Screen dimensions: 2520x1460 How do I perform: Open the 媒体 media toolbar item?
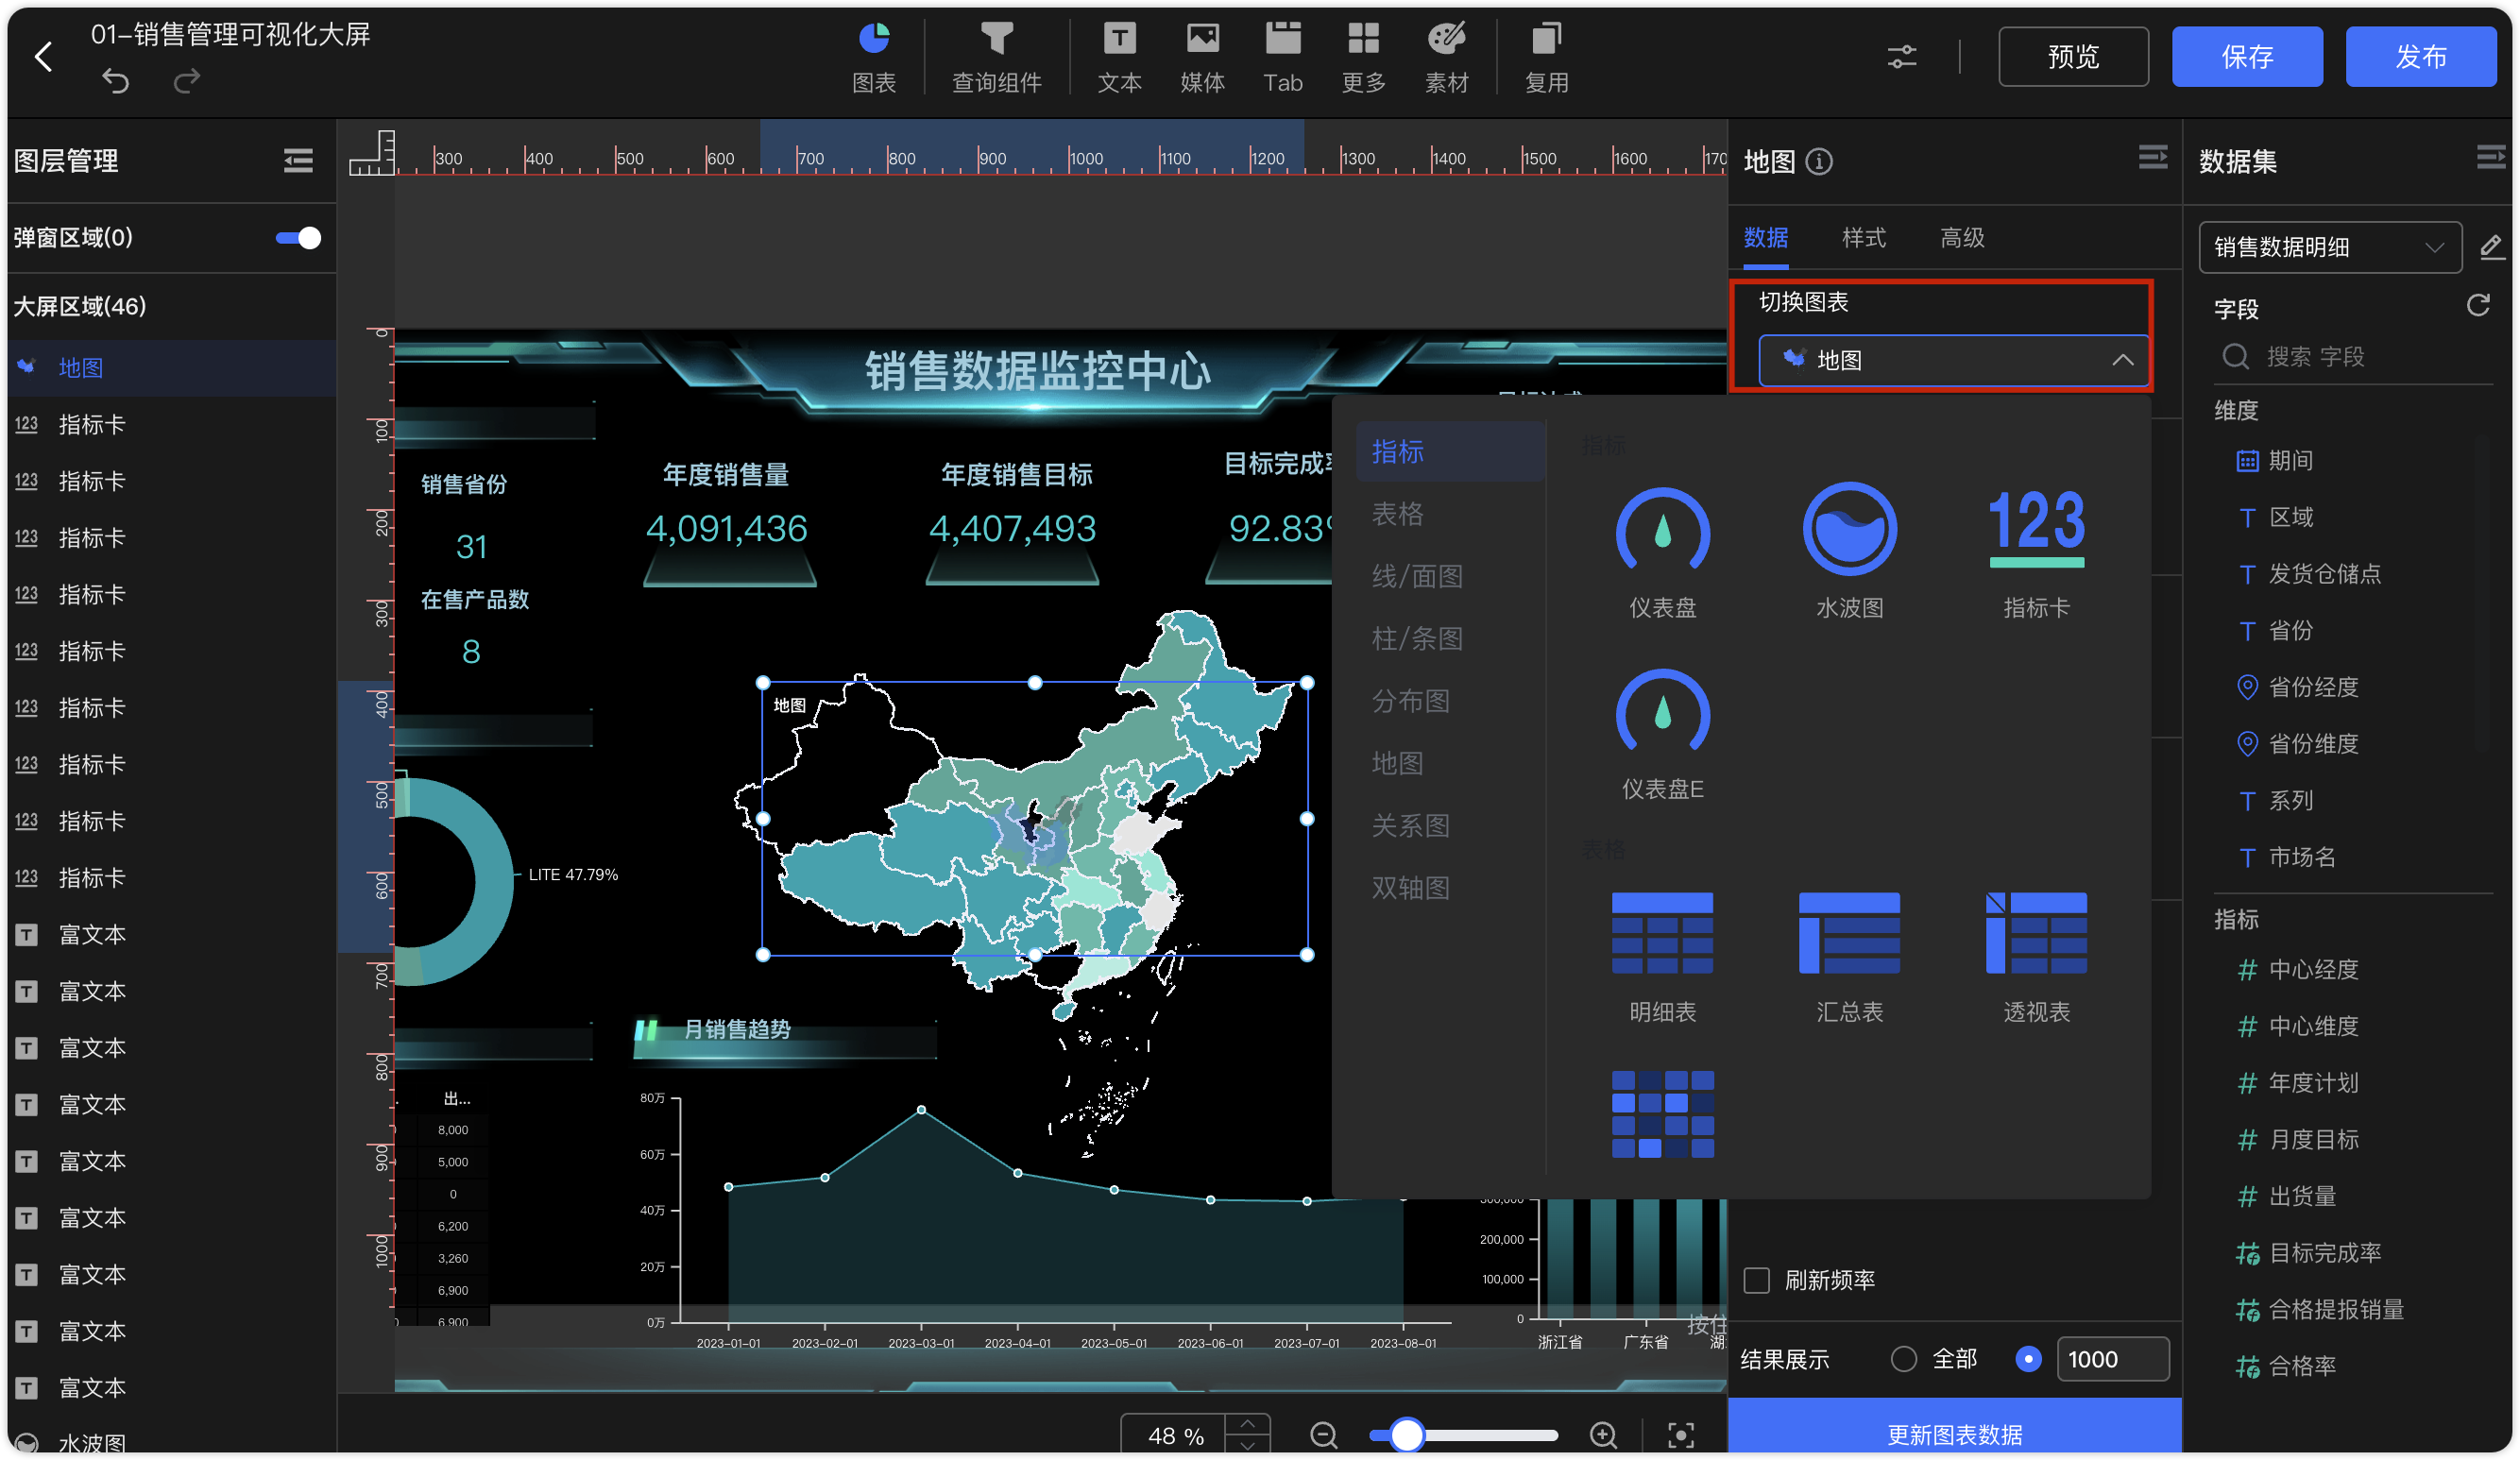[1202, 58]
